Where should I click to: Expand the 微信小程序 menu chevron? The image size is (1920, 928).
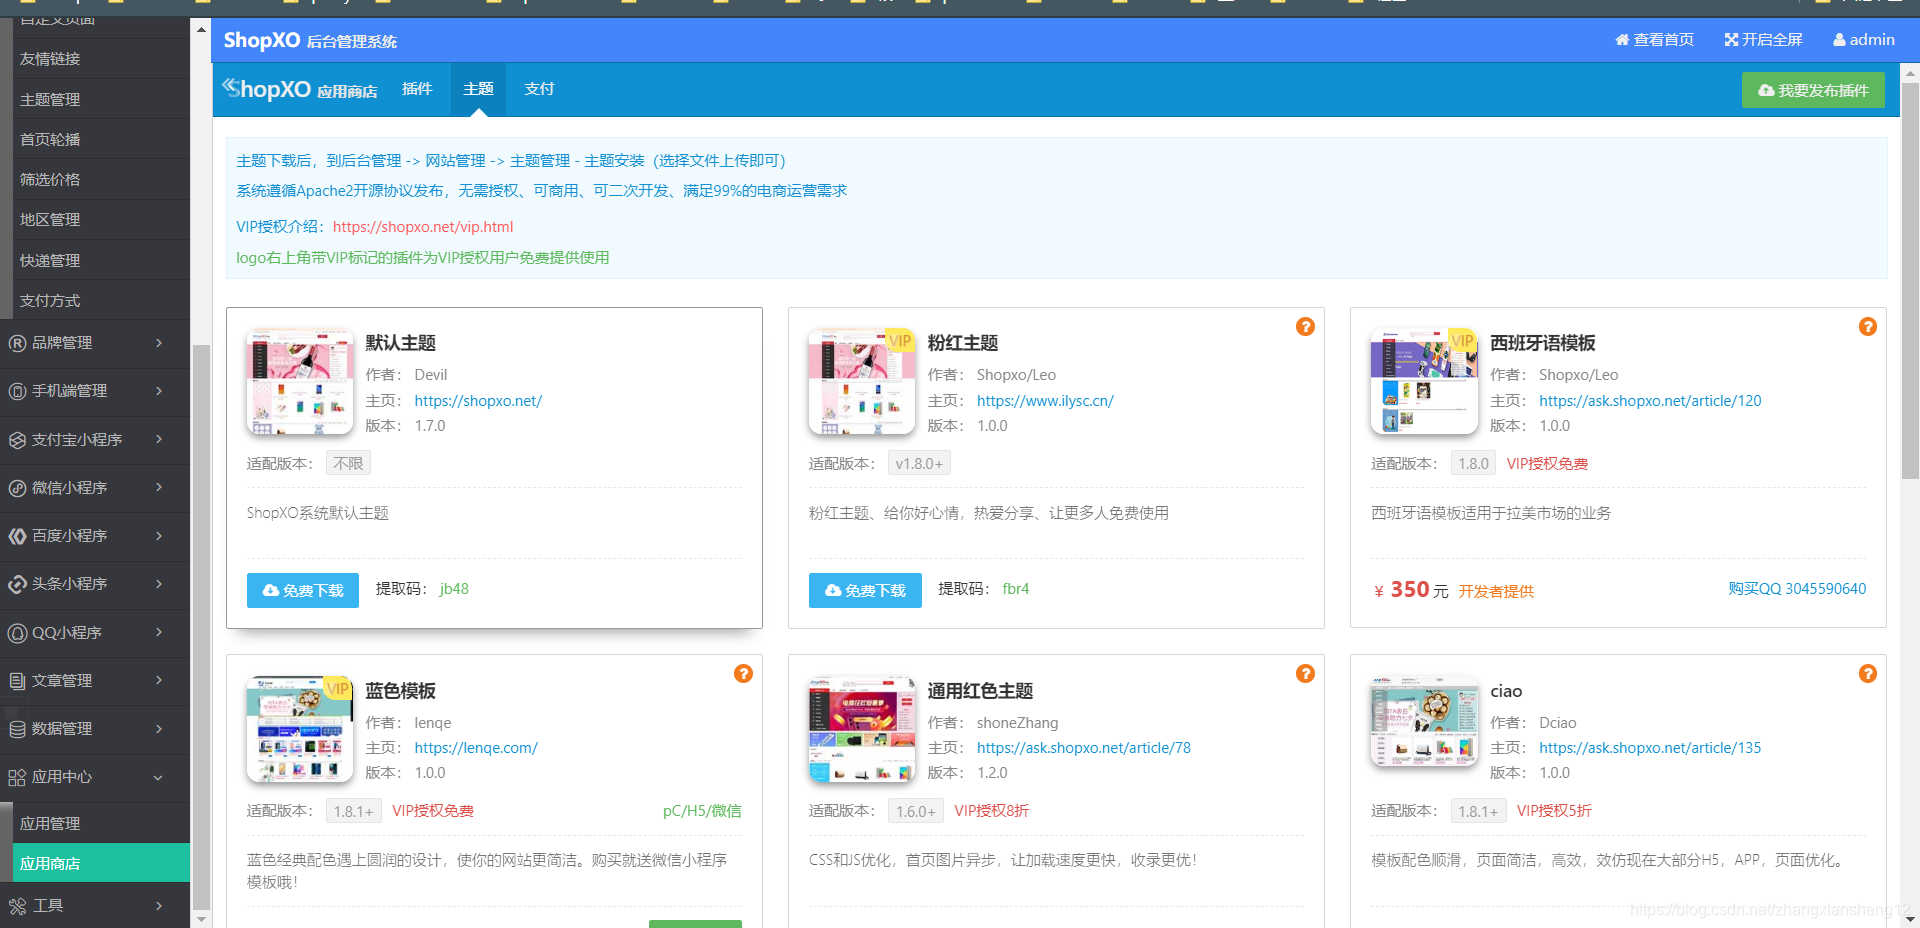point(159,488)
